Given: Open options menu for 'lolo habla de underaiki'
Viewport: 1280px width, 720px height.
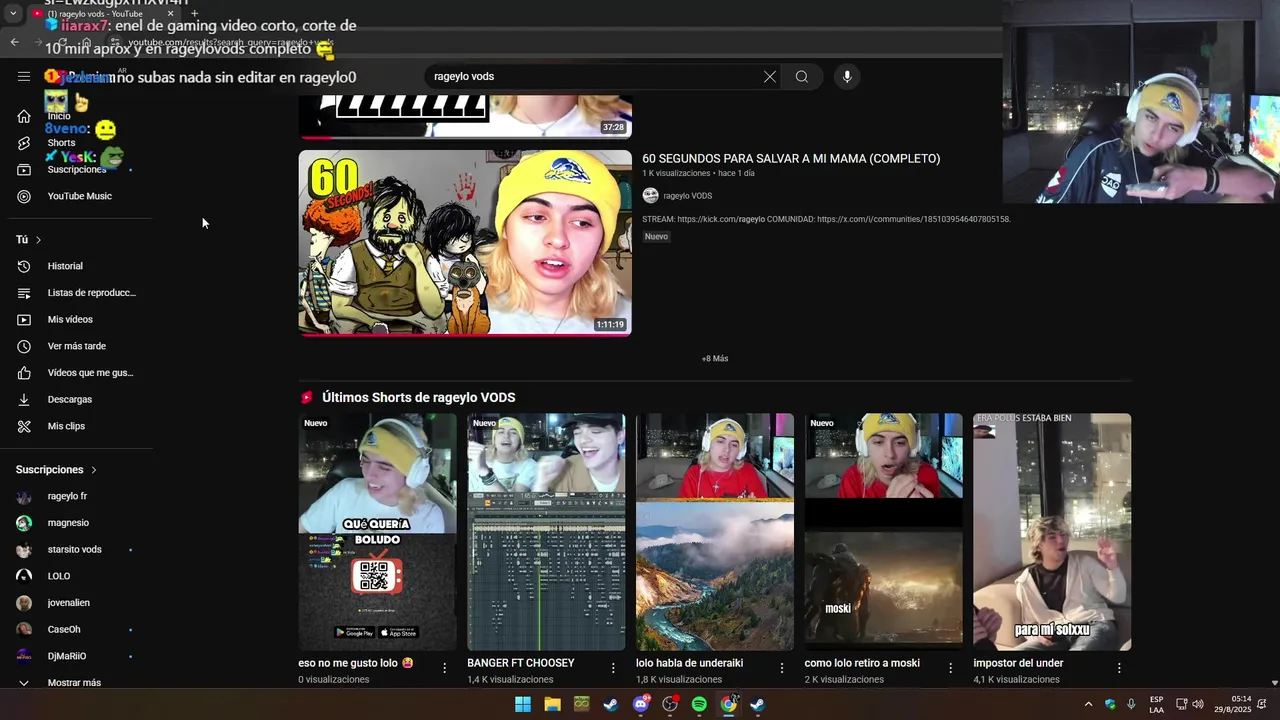Looking at the screenshot, I should point(782,668).
